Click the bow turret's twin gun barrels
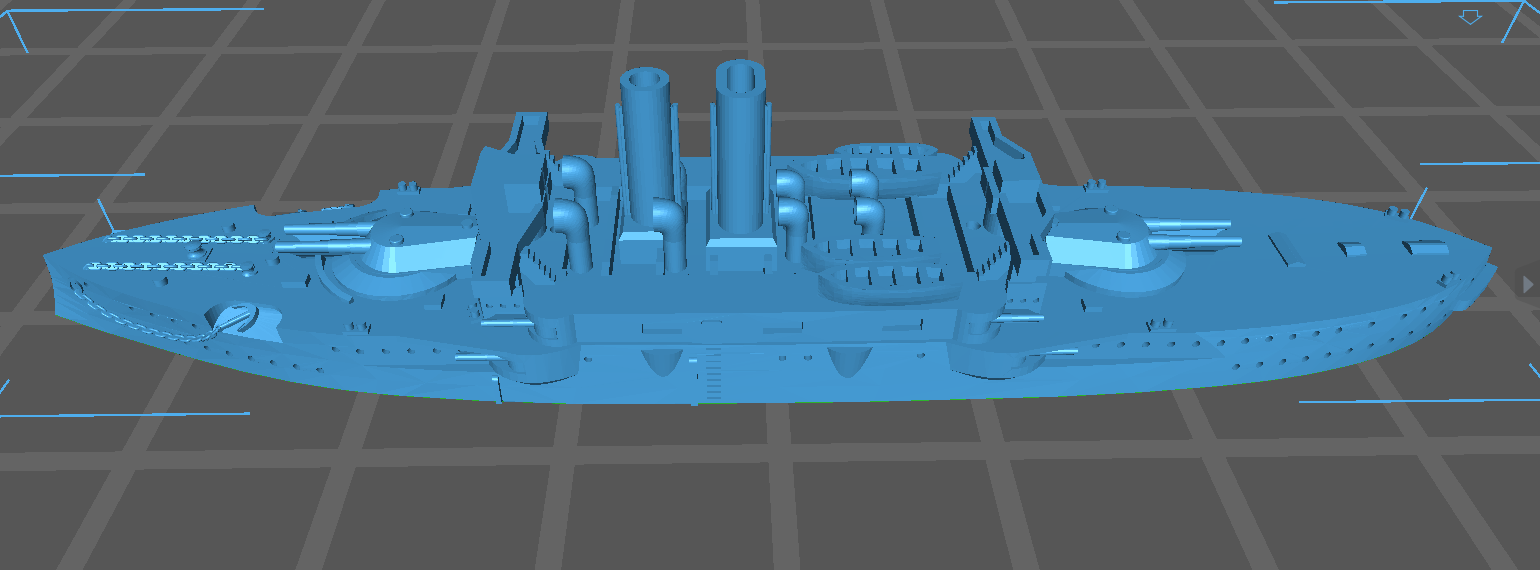Image resolution: width=1540 pixels, height=570 pixels. pyautogui.click(x=323, y=237)
